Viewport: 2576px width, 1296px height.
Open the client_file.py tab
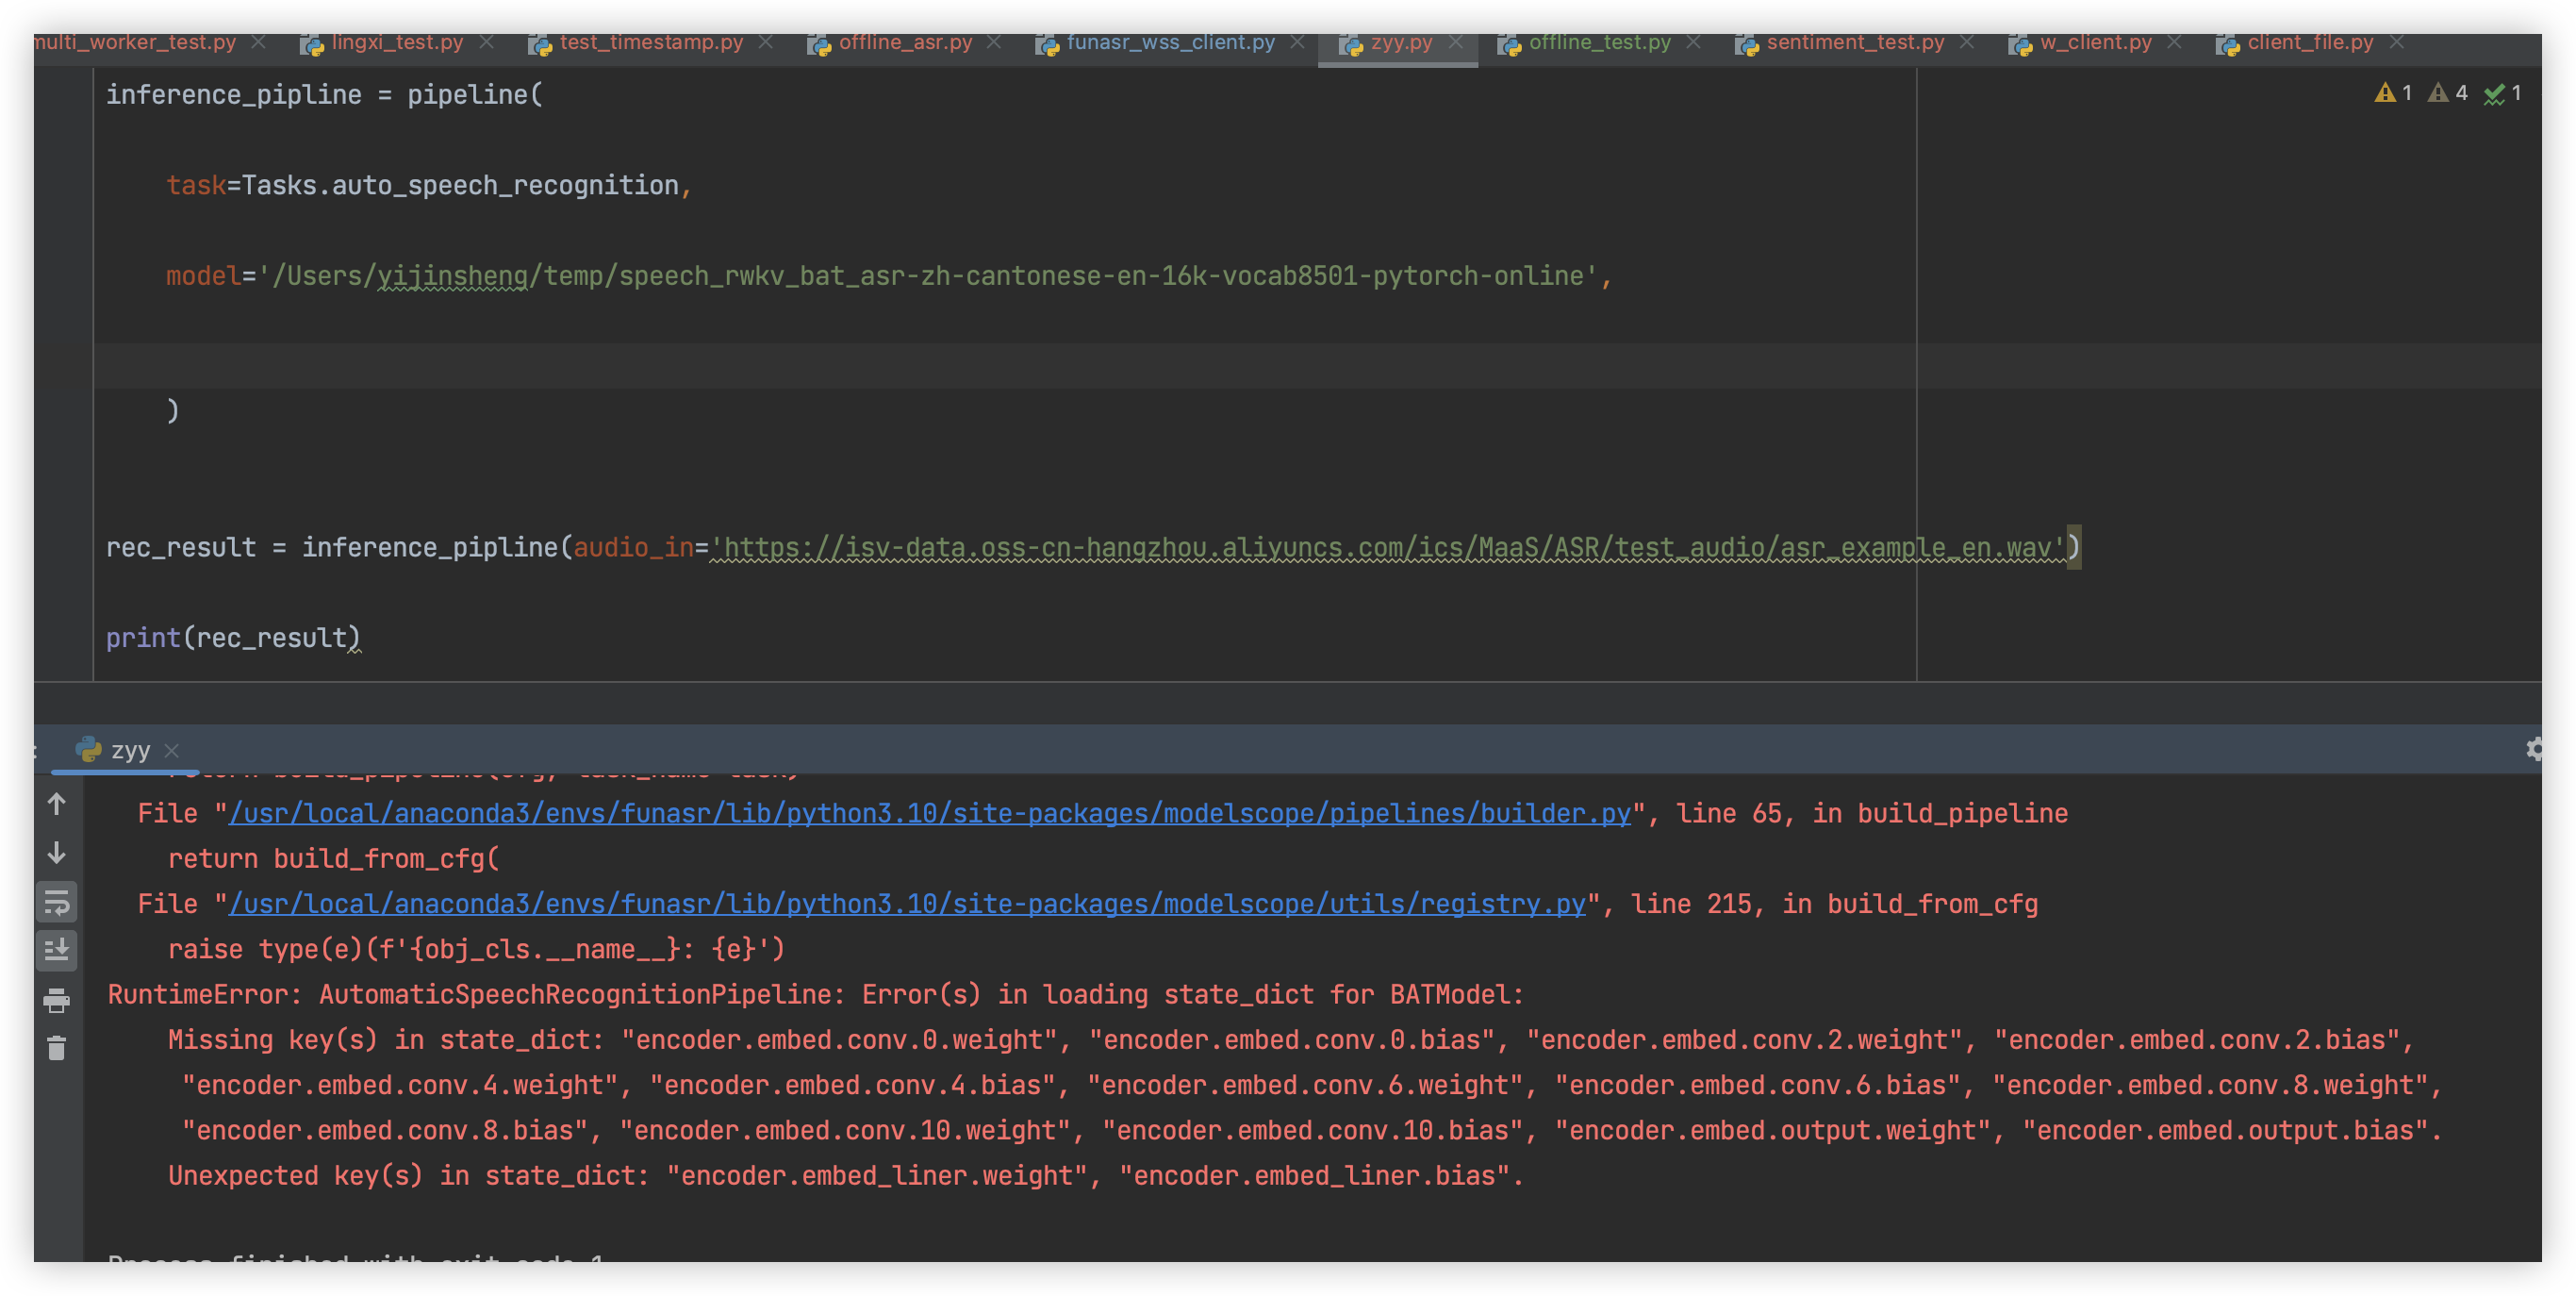tap(2295, 42)
